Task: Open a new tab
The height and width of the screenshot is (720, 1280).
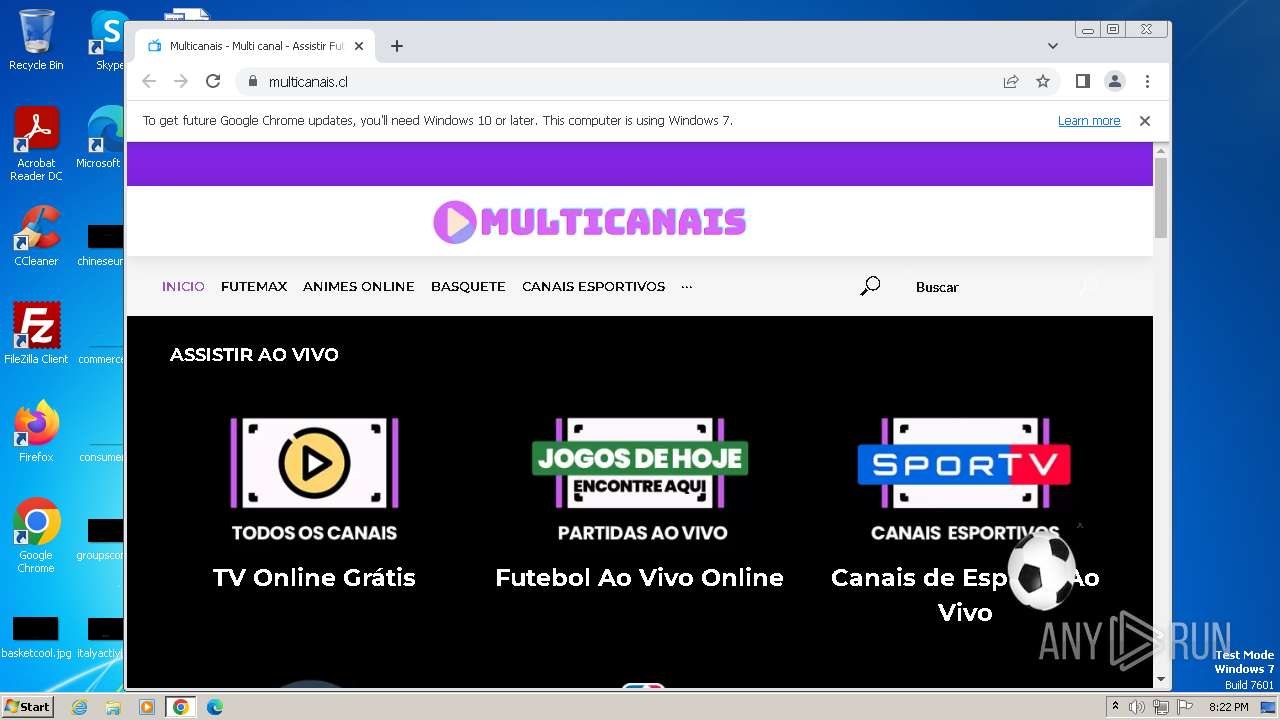Action: click(x=397, y=46)
